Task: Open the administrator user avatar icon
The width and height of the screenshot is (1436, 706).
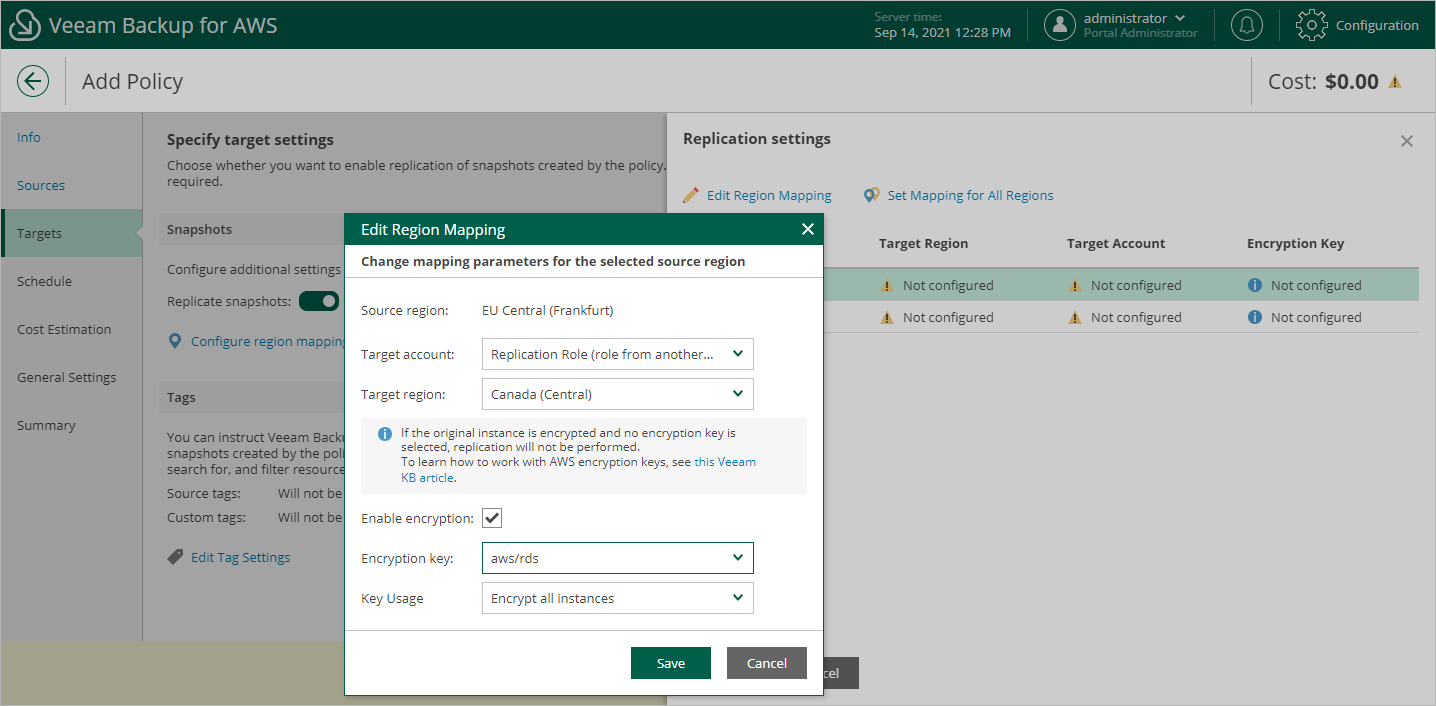Action: [x=1060, y=25]
